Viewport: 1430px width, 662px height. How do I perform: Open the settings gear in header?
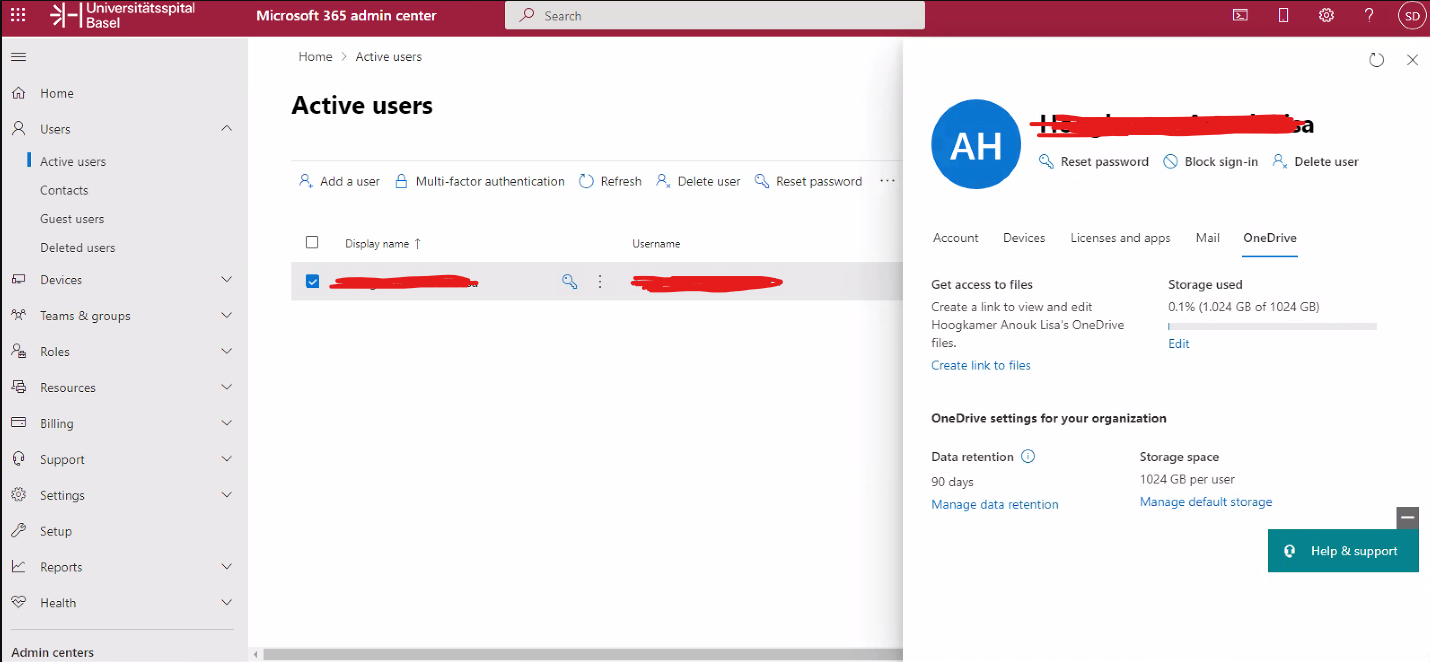pos(1326,15)
